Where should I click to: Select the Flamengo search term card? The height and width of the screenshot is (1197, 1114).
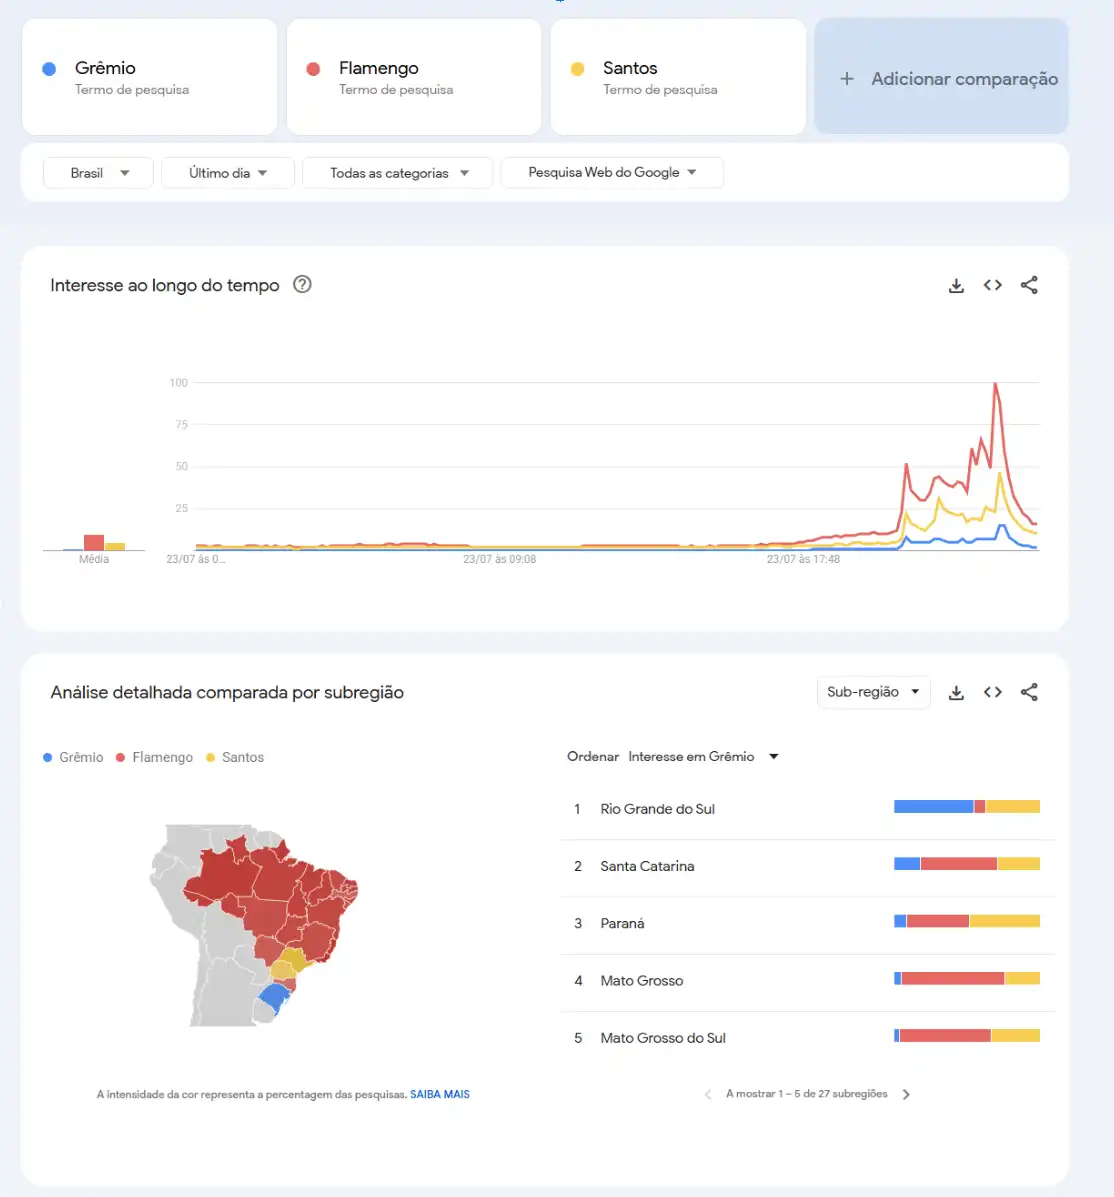(x=414, y=77)
